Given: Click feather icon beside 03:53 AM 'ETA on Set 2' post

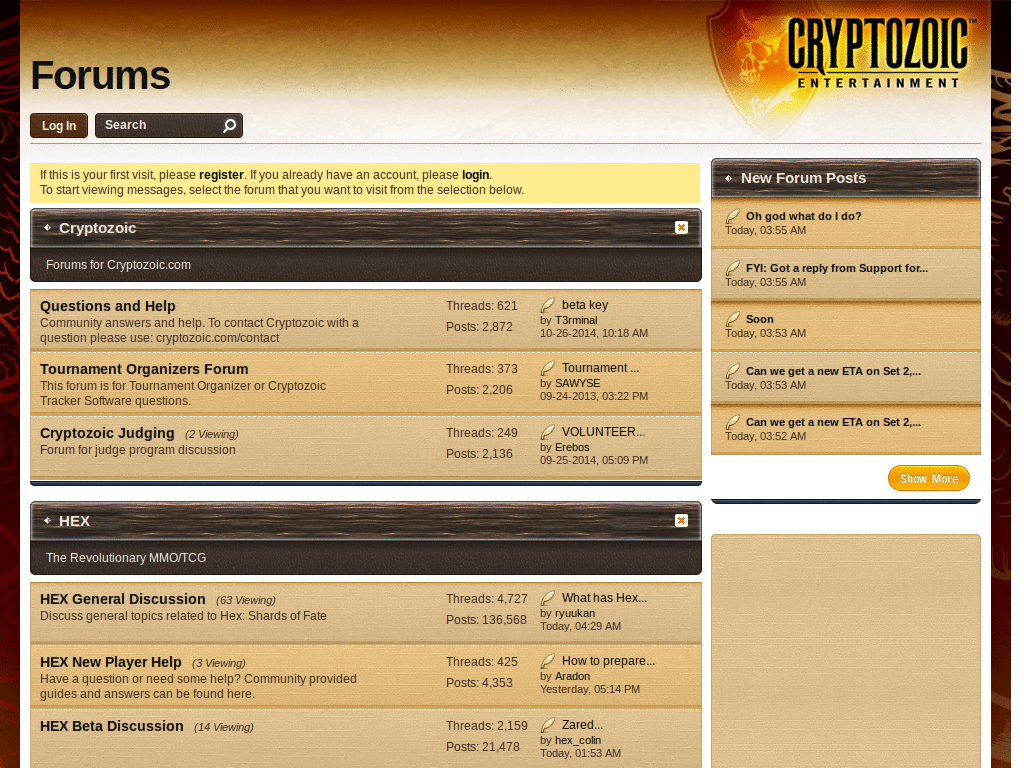Looking at the screenshot, I should (733, 371).
